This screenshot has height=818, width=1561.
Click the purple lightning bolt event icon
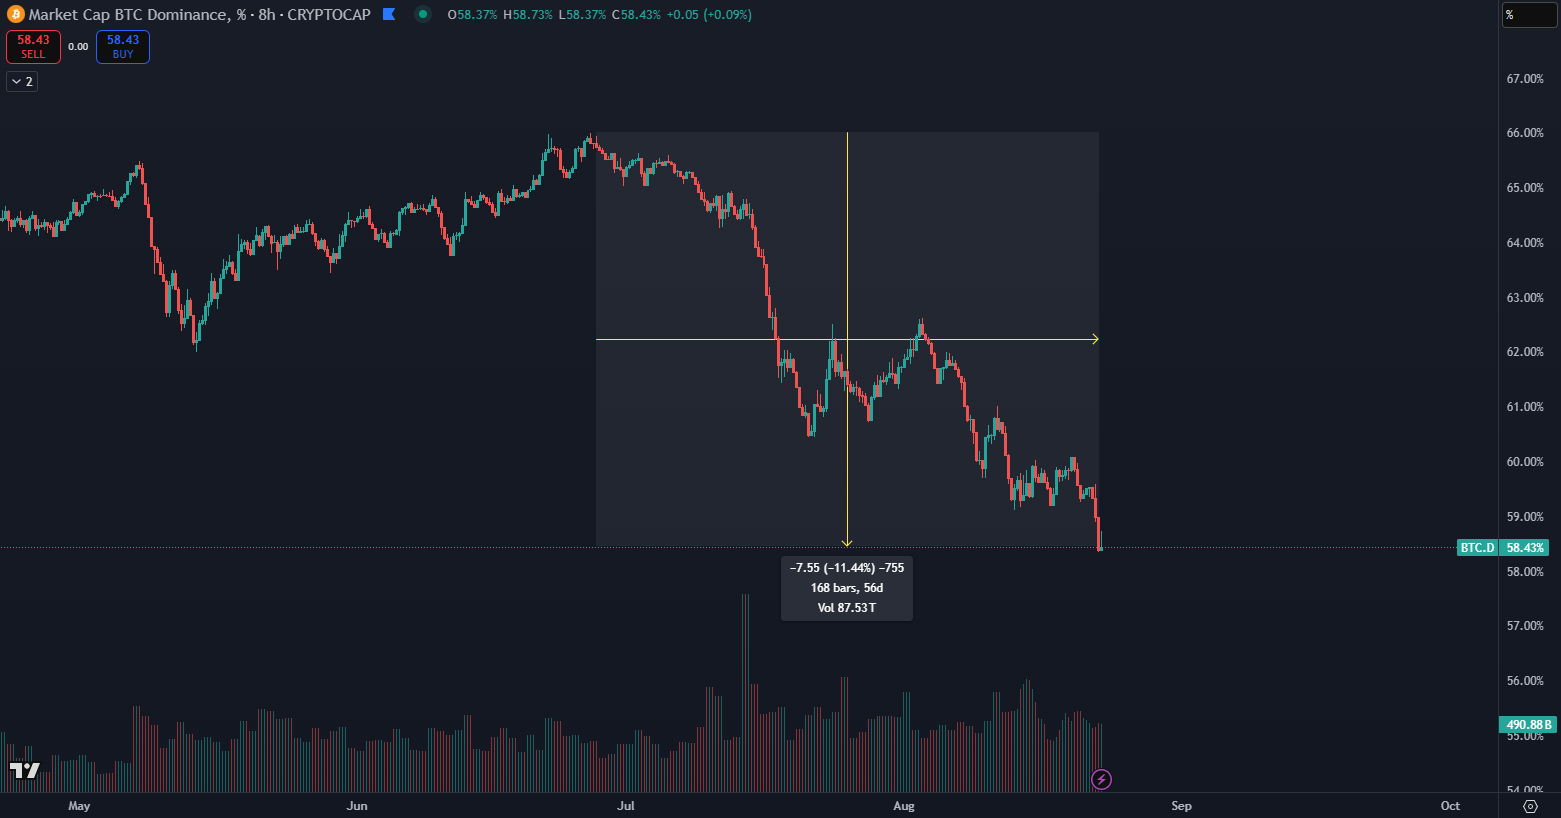(x=1101, y=779)
